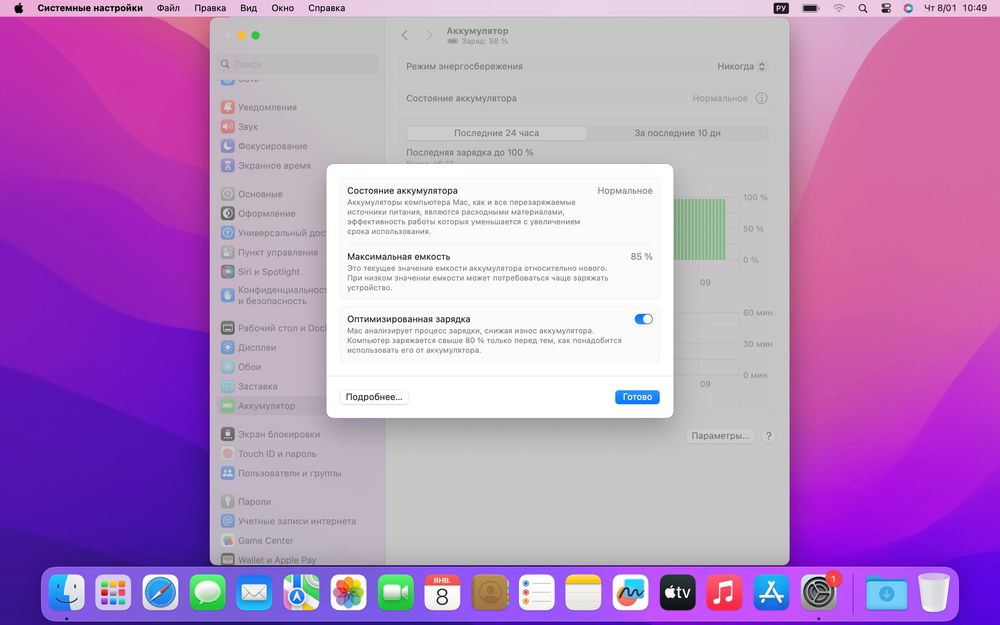The image size is (1000, 625).
Task: Open Mail from the Dock
Action: pos(254,592)
